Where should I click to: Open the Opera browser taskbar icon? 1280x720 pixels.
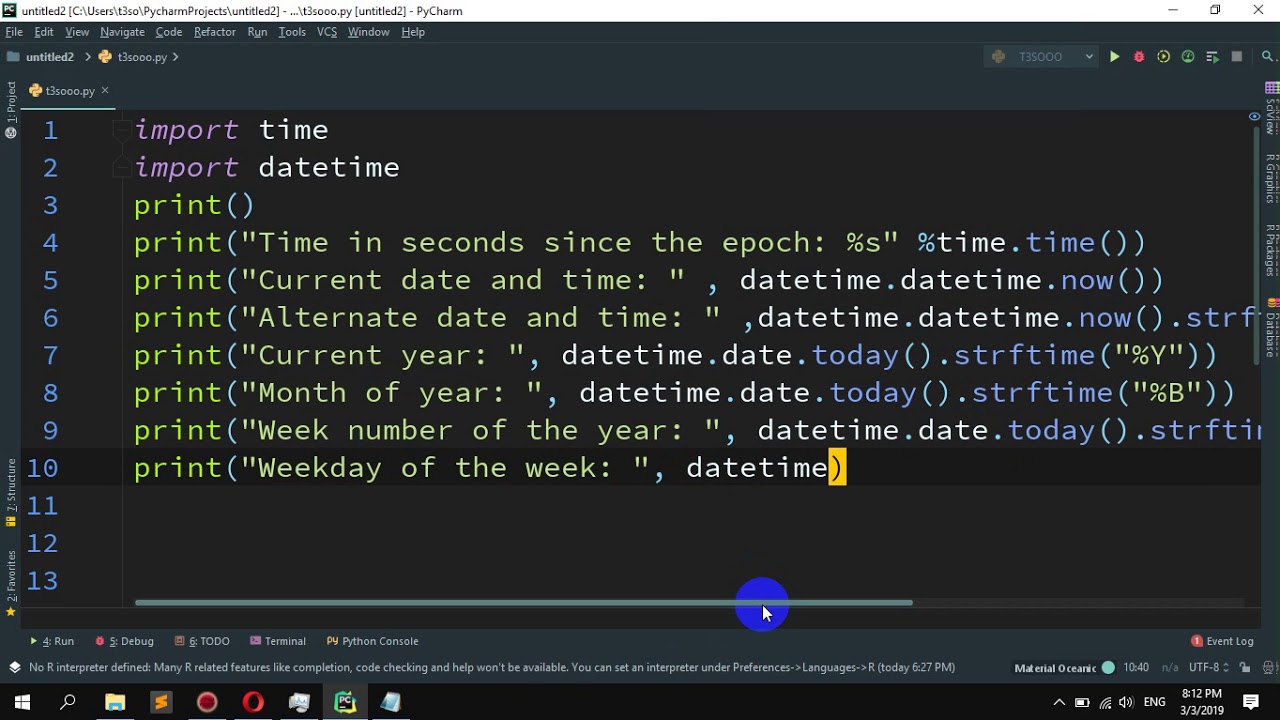(x=253, y=703)
